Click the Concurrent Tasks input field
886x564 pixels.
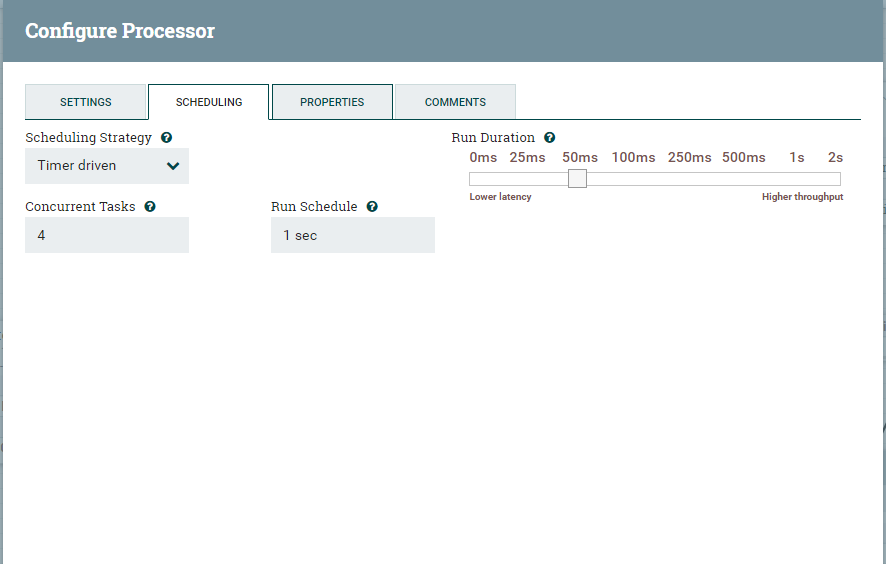(107, 235)
